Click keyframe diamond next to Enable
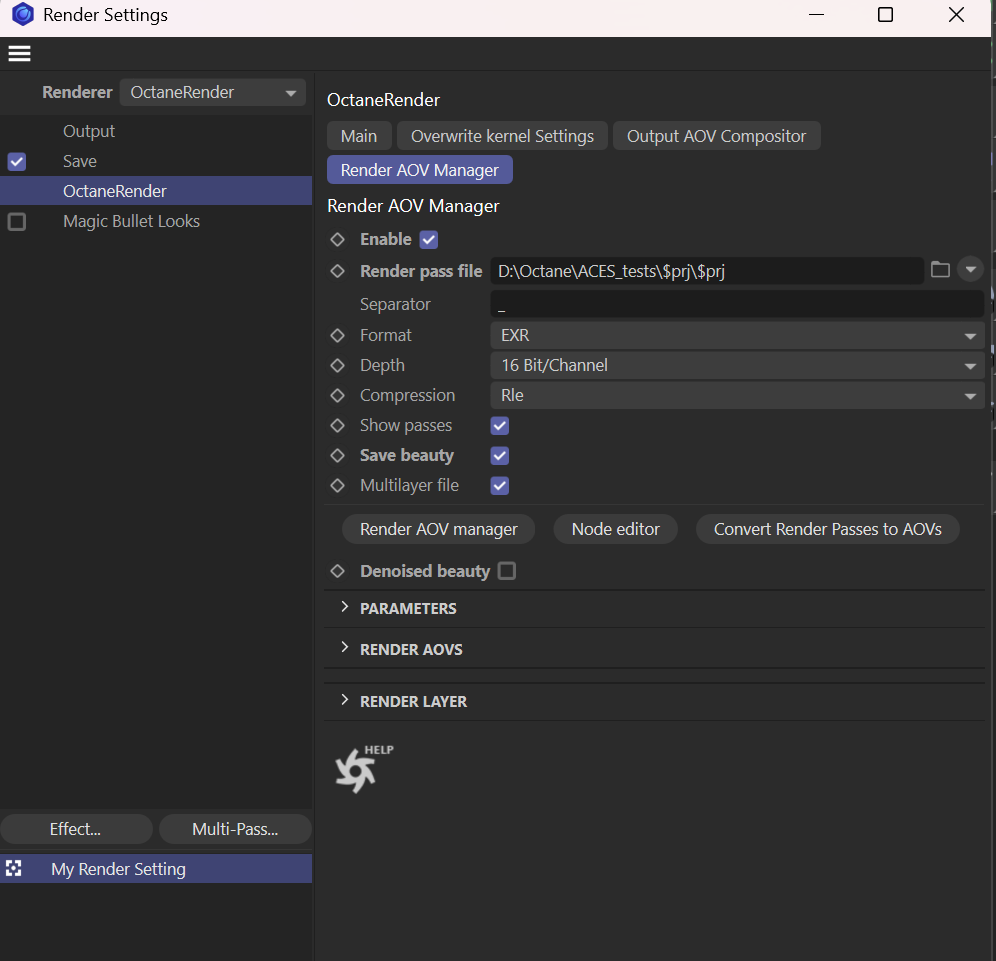This screenshot has width=996, height=961. 337,239
